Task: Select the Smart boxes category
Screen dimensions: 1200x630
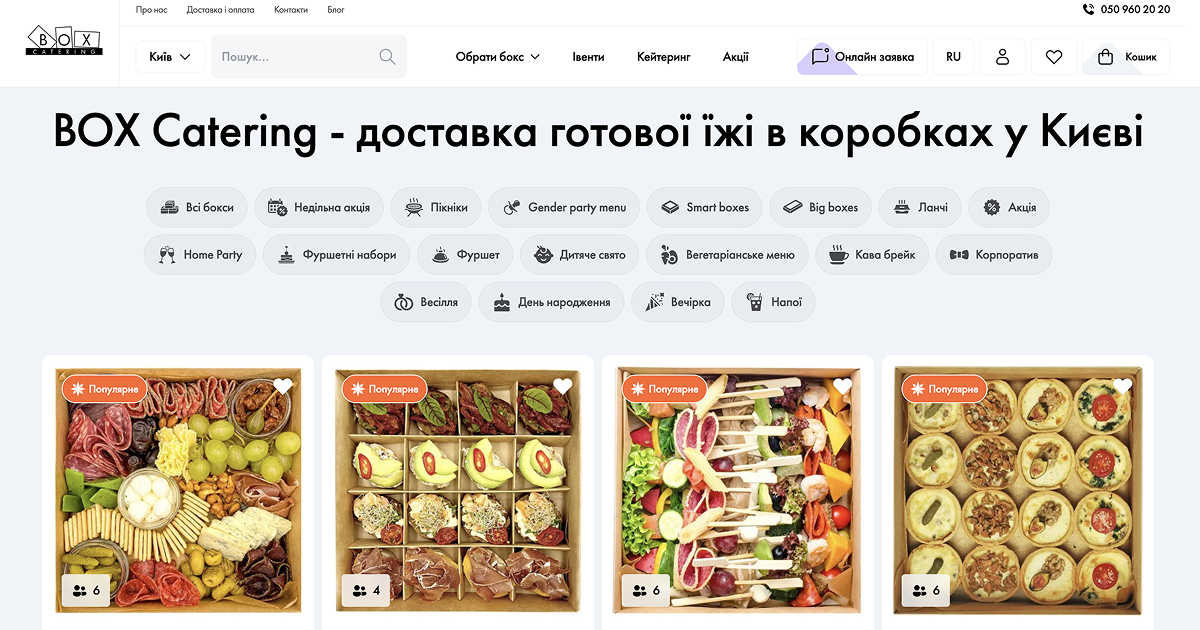Action: click(x=705, y=207)
